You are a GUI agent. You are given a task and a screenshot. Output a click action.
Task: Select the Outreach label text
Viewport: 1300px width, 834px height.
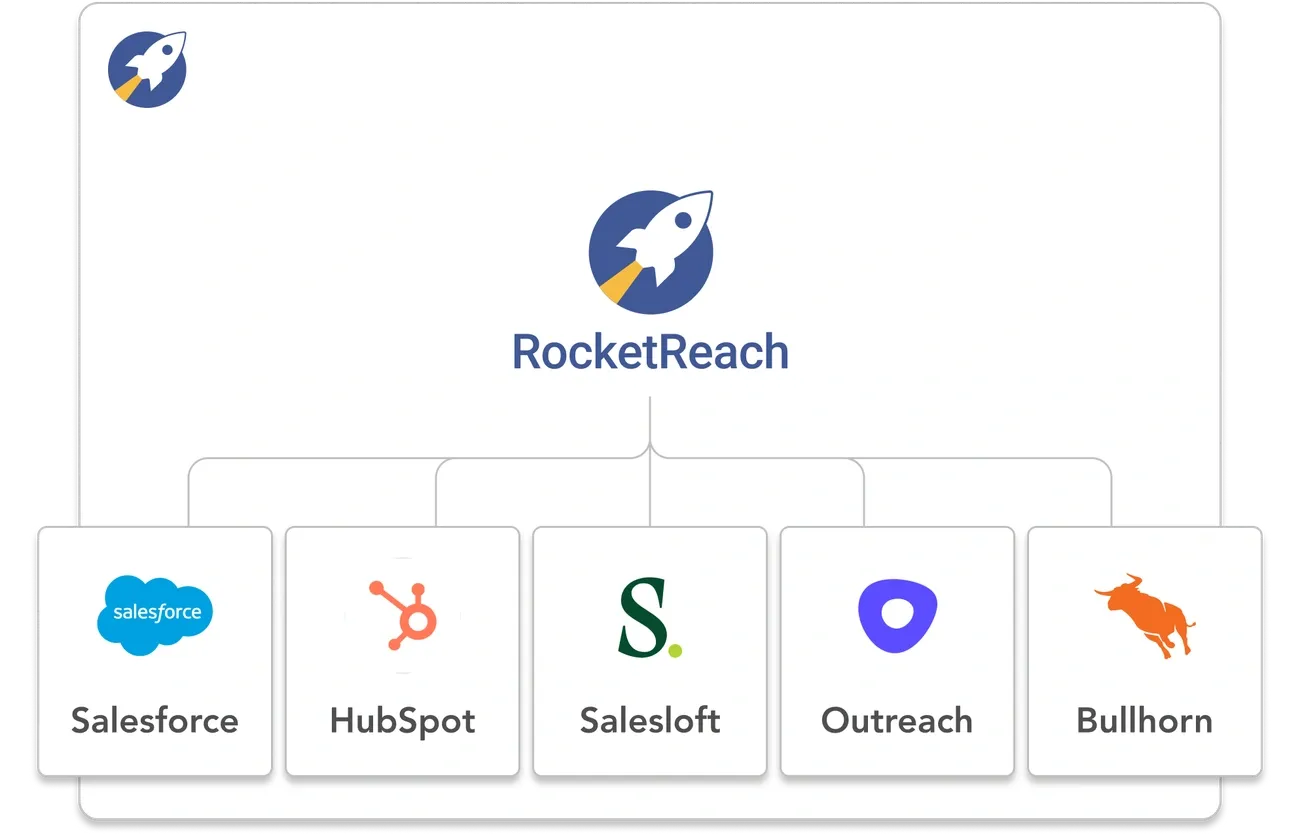897,720
